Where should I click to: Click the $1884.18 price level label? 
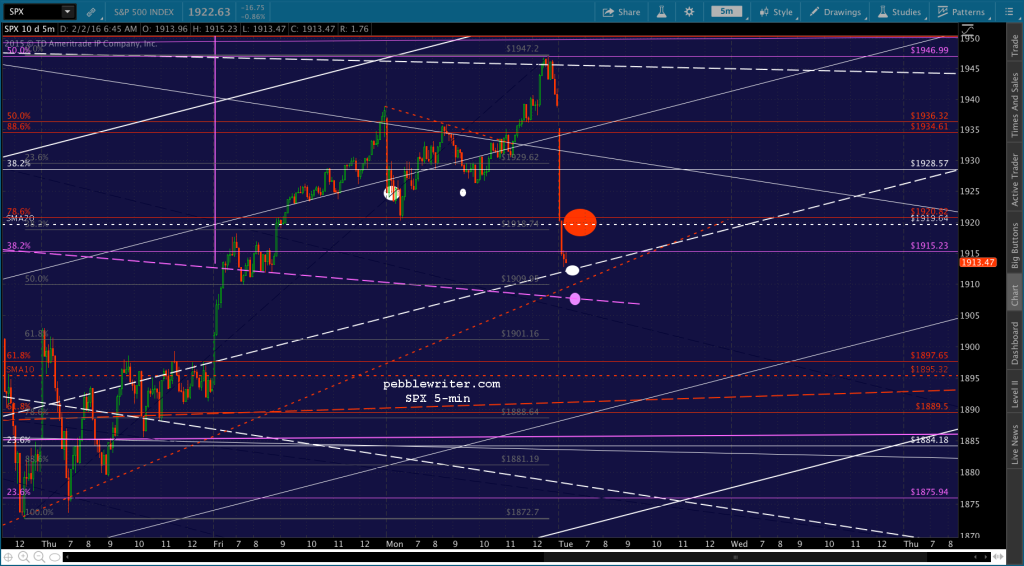[x=929, y=440]
